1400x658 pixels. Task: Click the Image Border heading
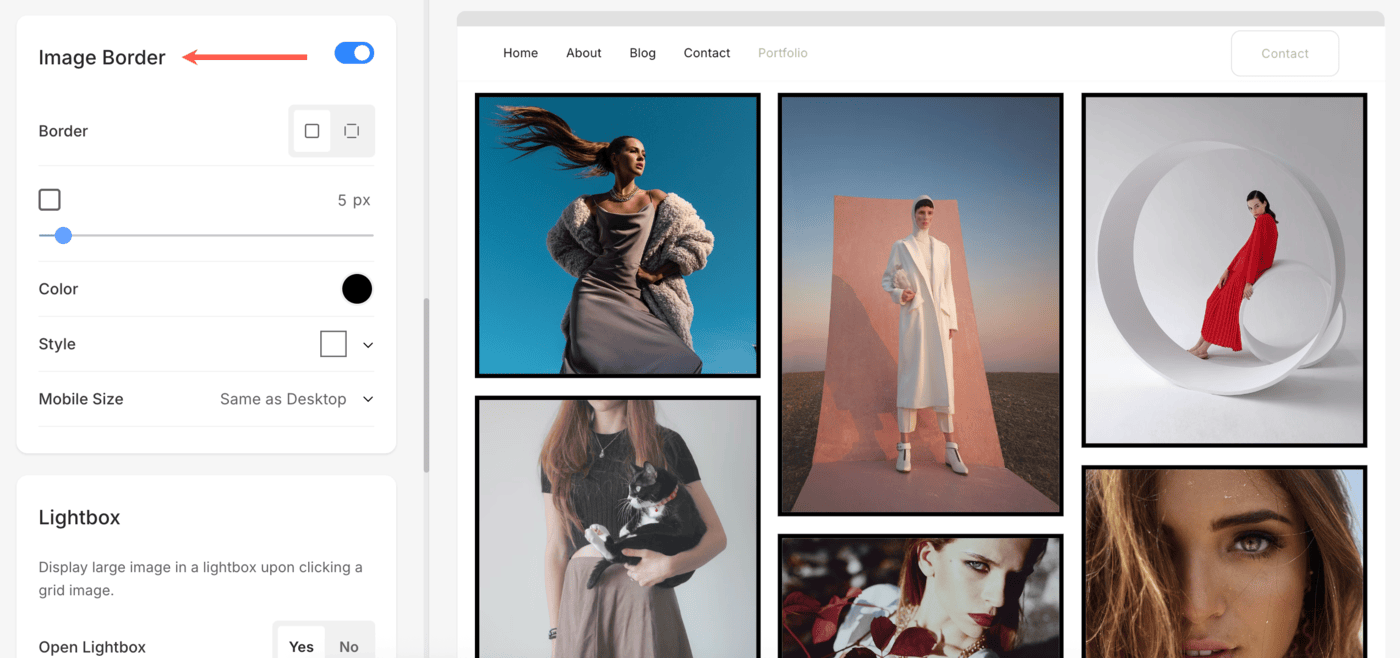pyautogui.click(x=102, y=57)
